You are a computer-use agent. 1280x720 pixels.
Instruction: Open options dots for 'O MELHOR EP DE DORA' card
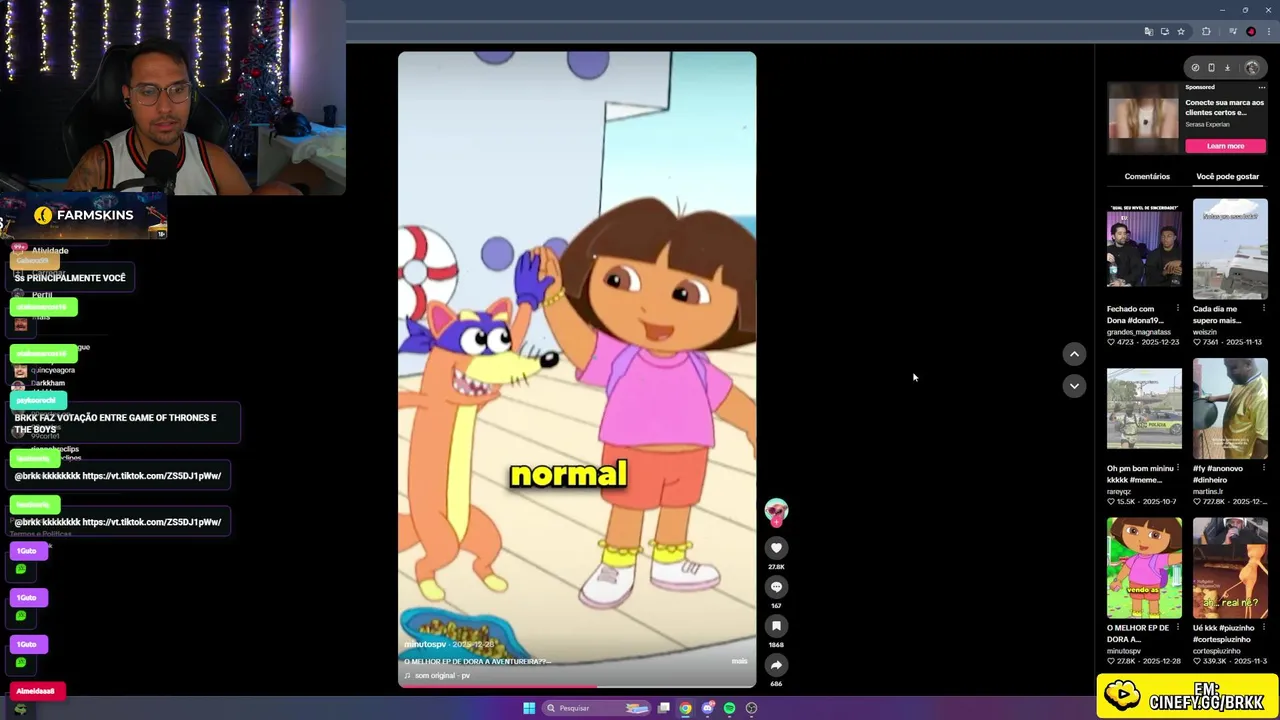(x=1177, y=628)
